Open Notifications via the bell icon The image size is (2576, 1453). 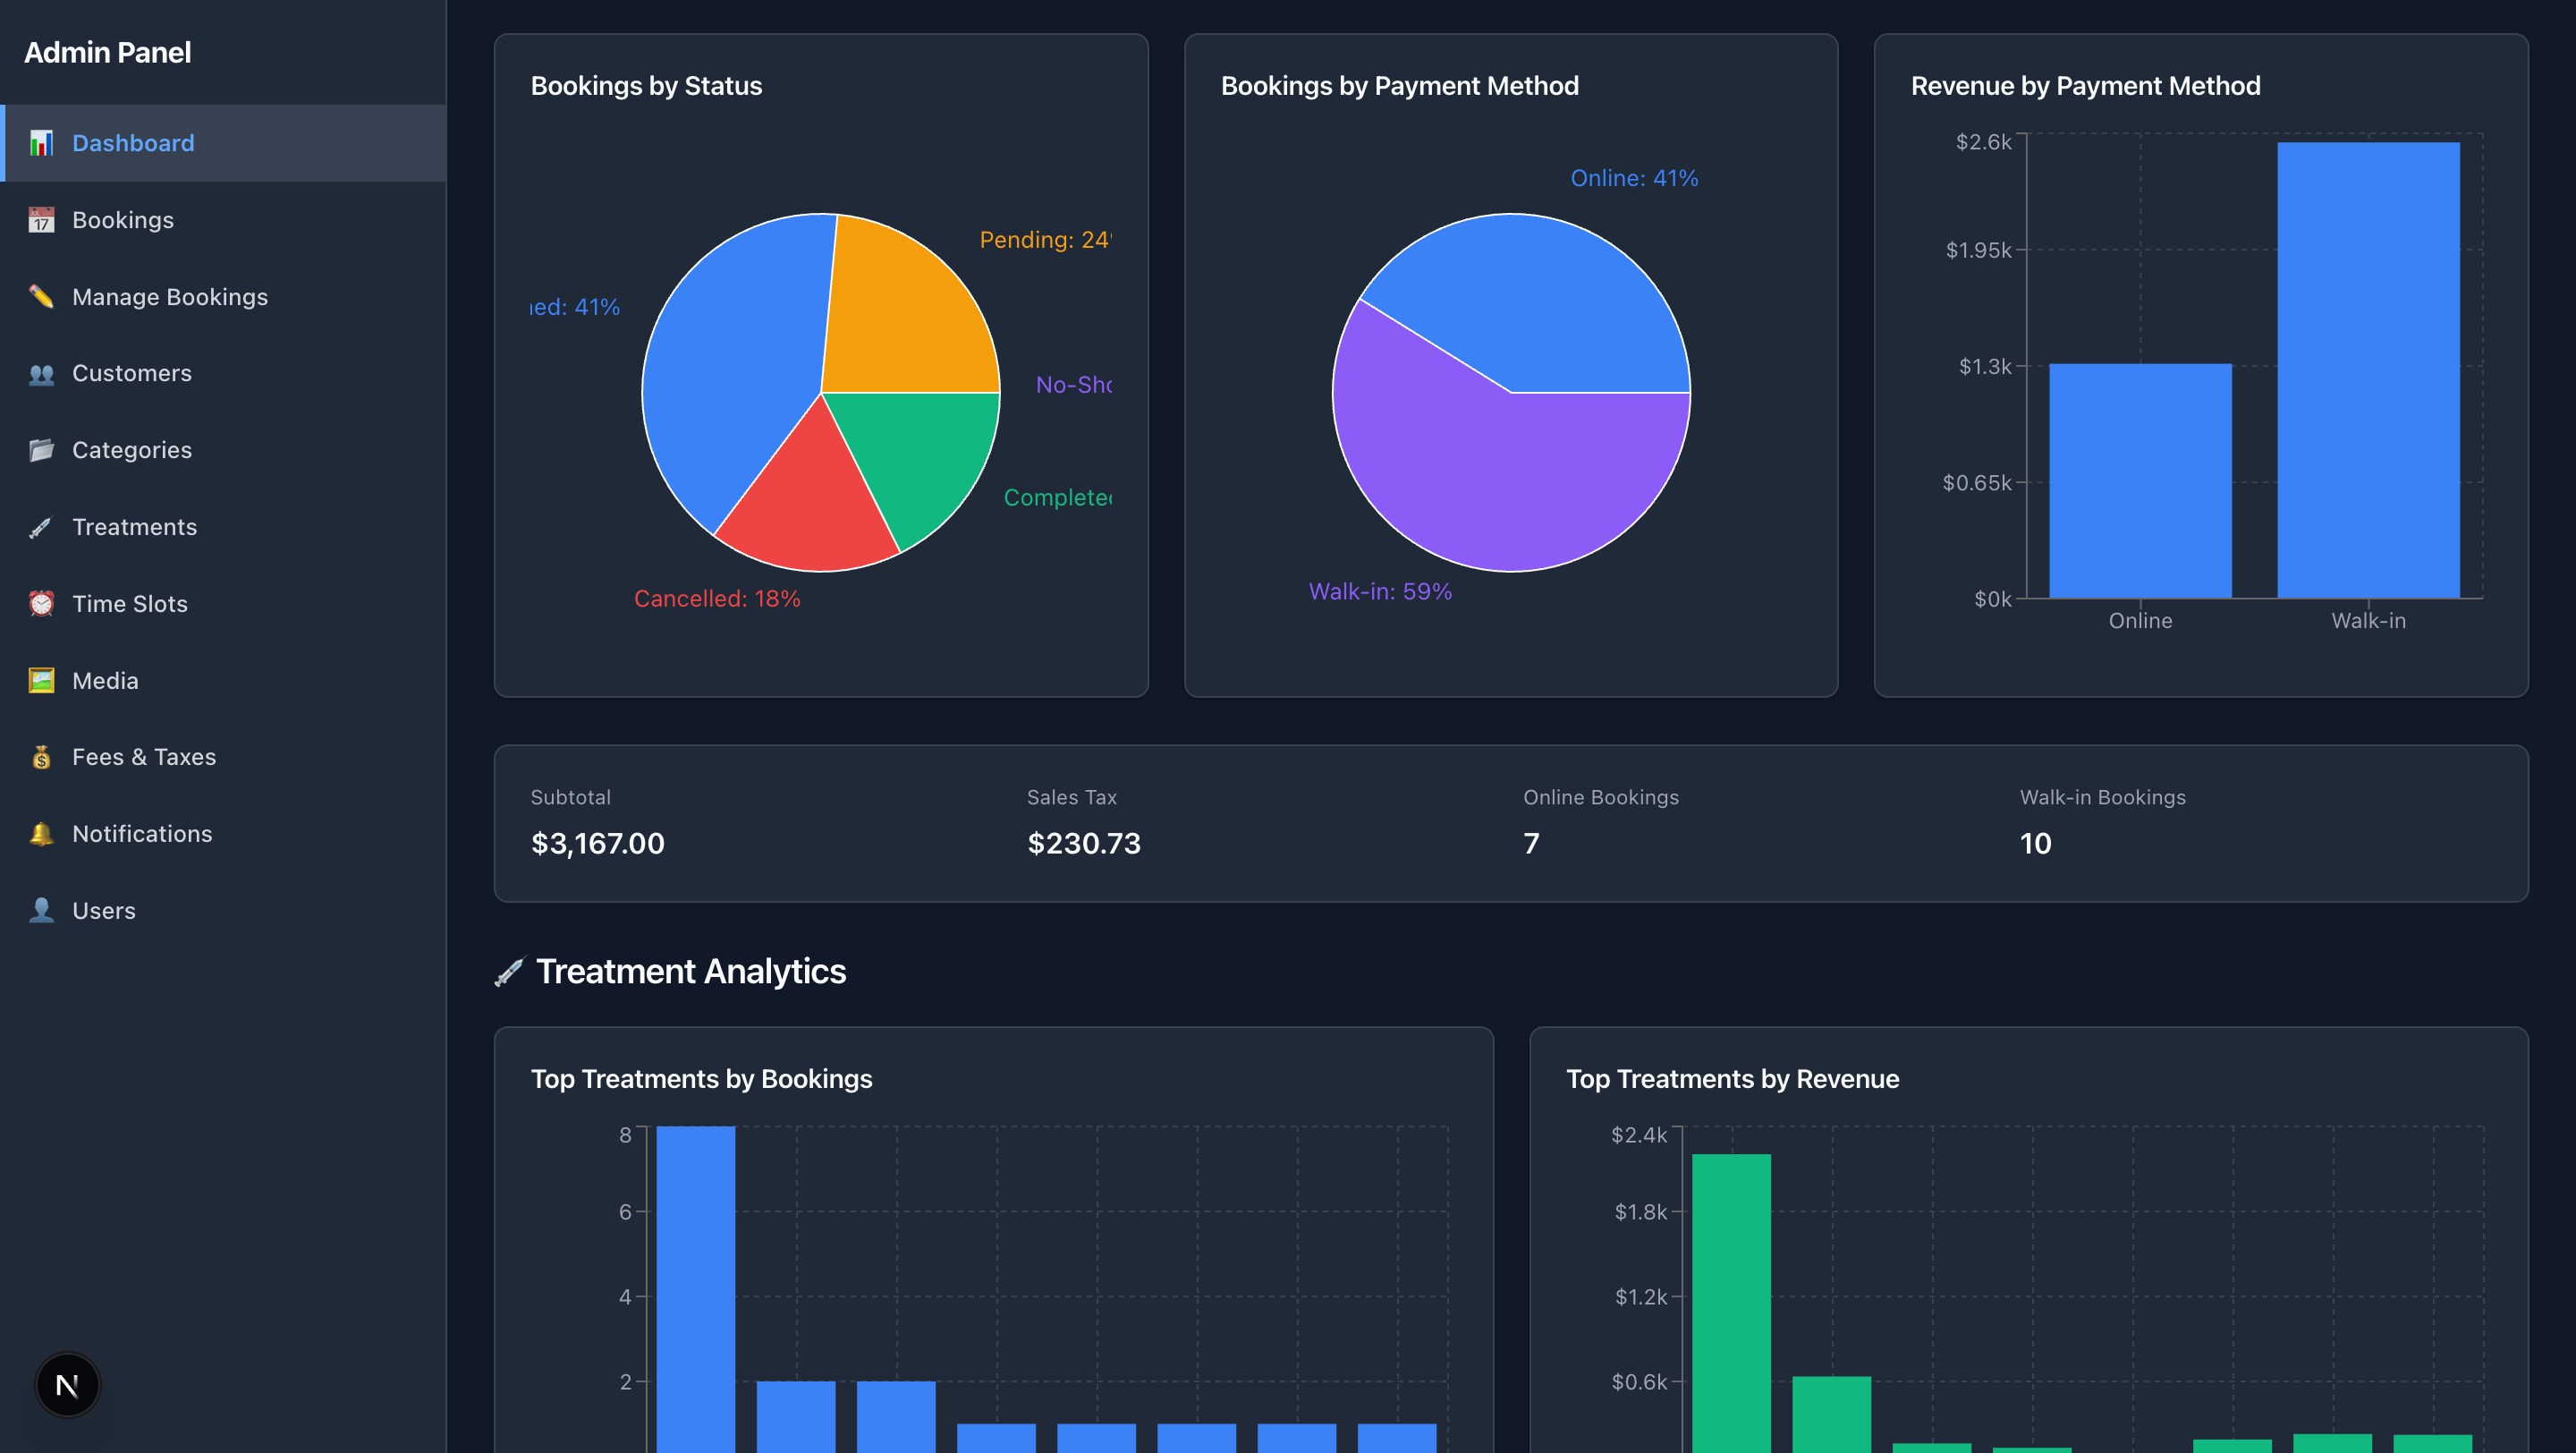41,833
